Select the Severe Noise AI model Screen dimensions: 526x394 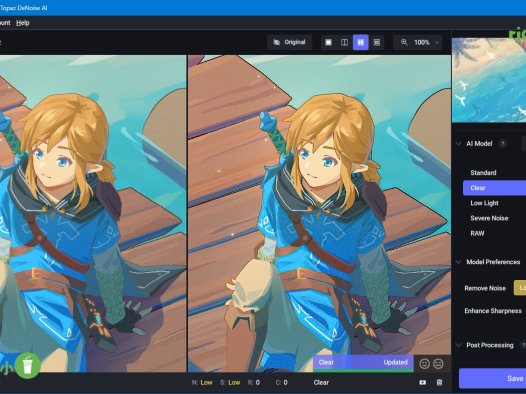pos(489,218)
